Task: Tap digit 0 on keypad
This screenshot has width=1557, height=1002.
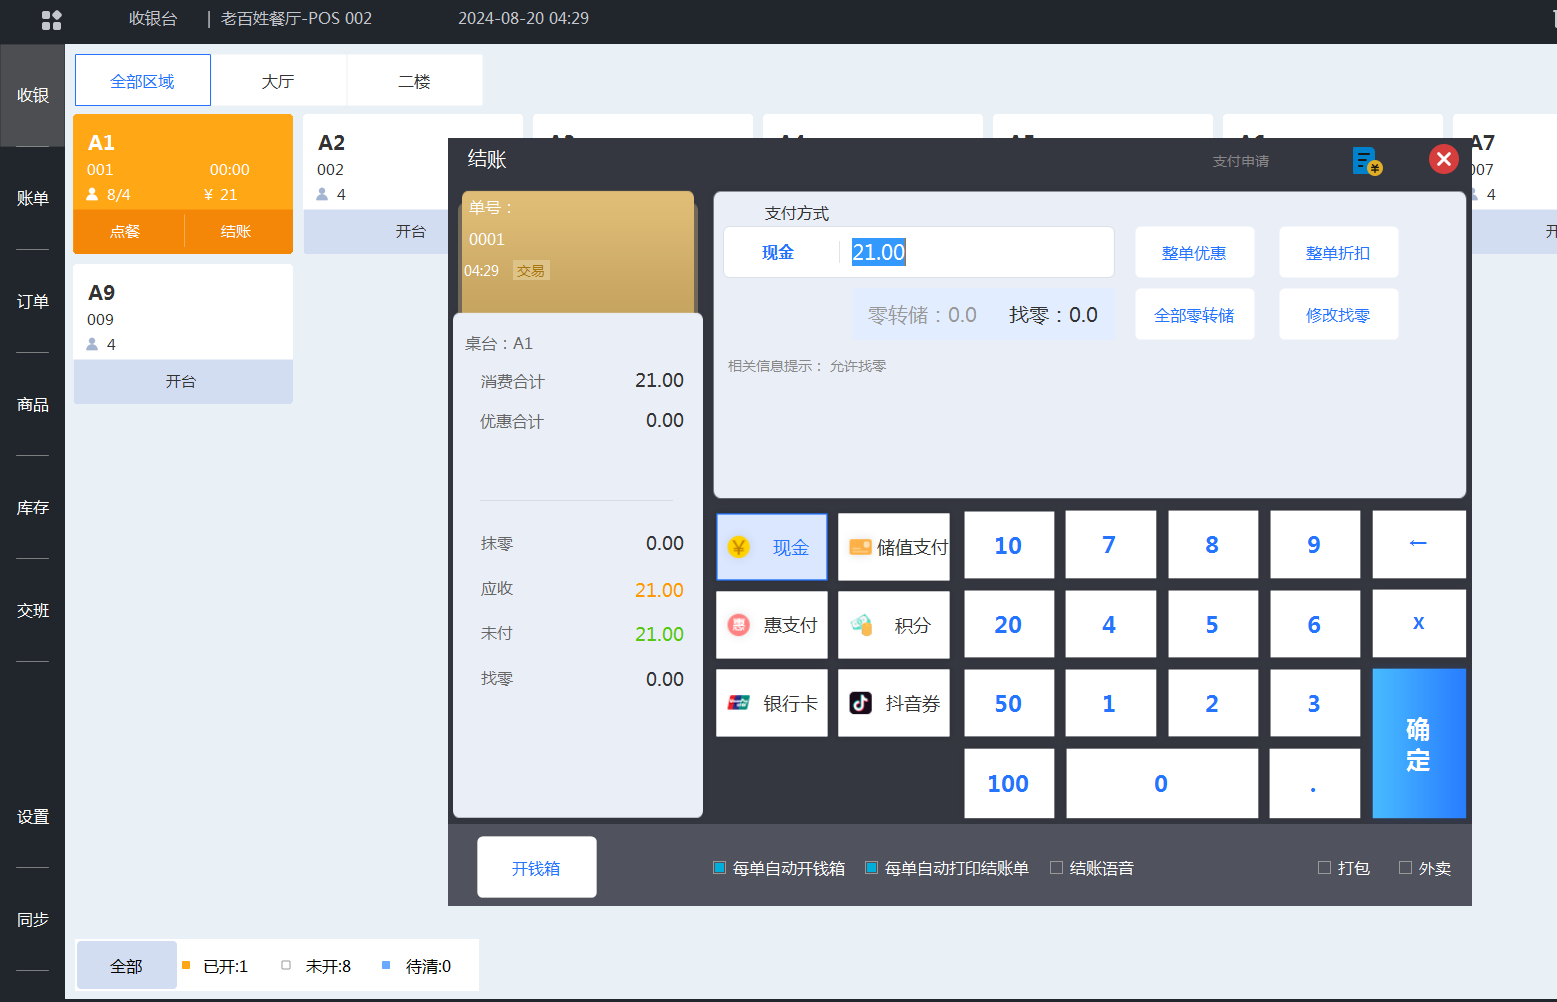Action: click(1161, 783)
